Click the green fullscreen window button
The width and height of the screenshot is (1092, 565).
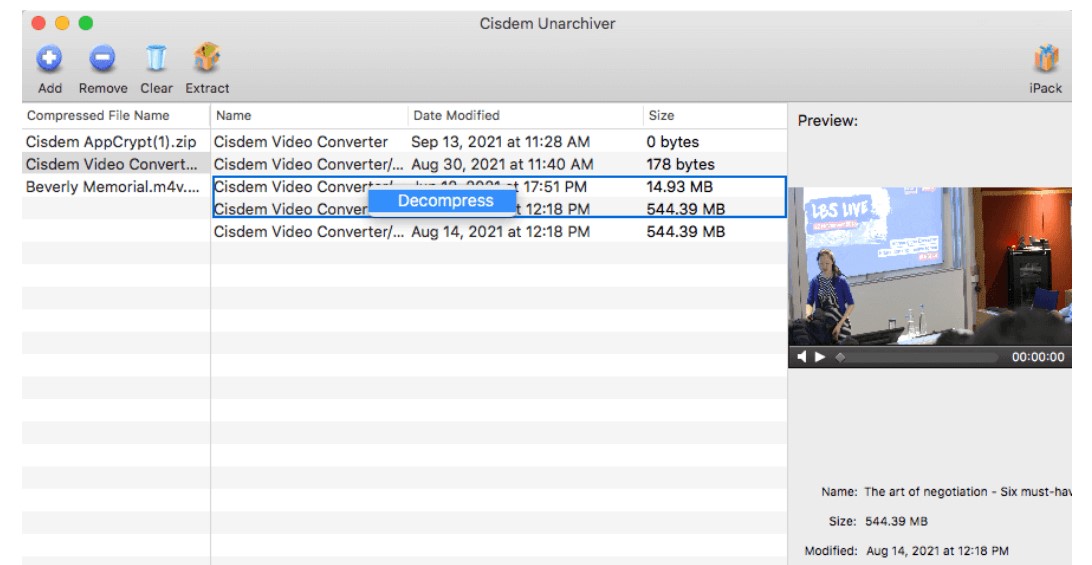86,22
